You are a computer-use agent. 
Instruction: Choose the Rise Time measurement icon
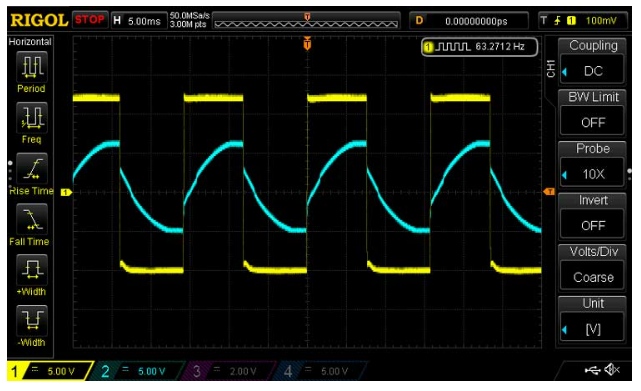pos(32,169)
